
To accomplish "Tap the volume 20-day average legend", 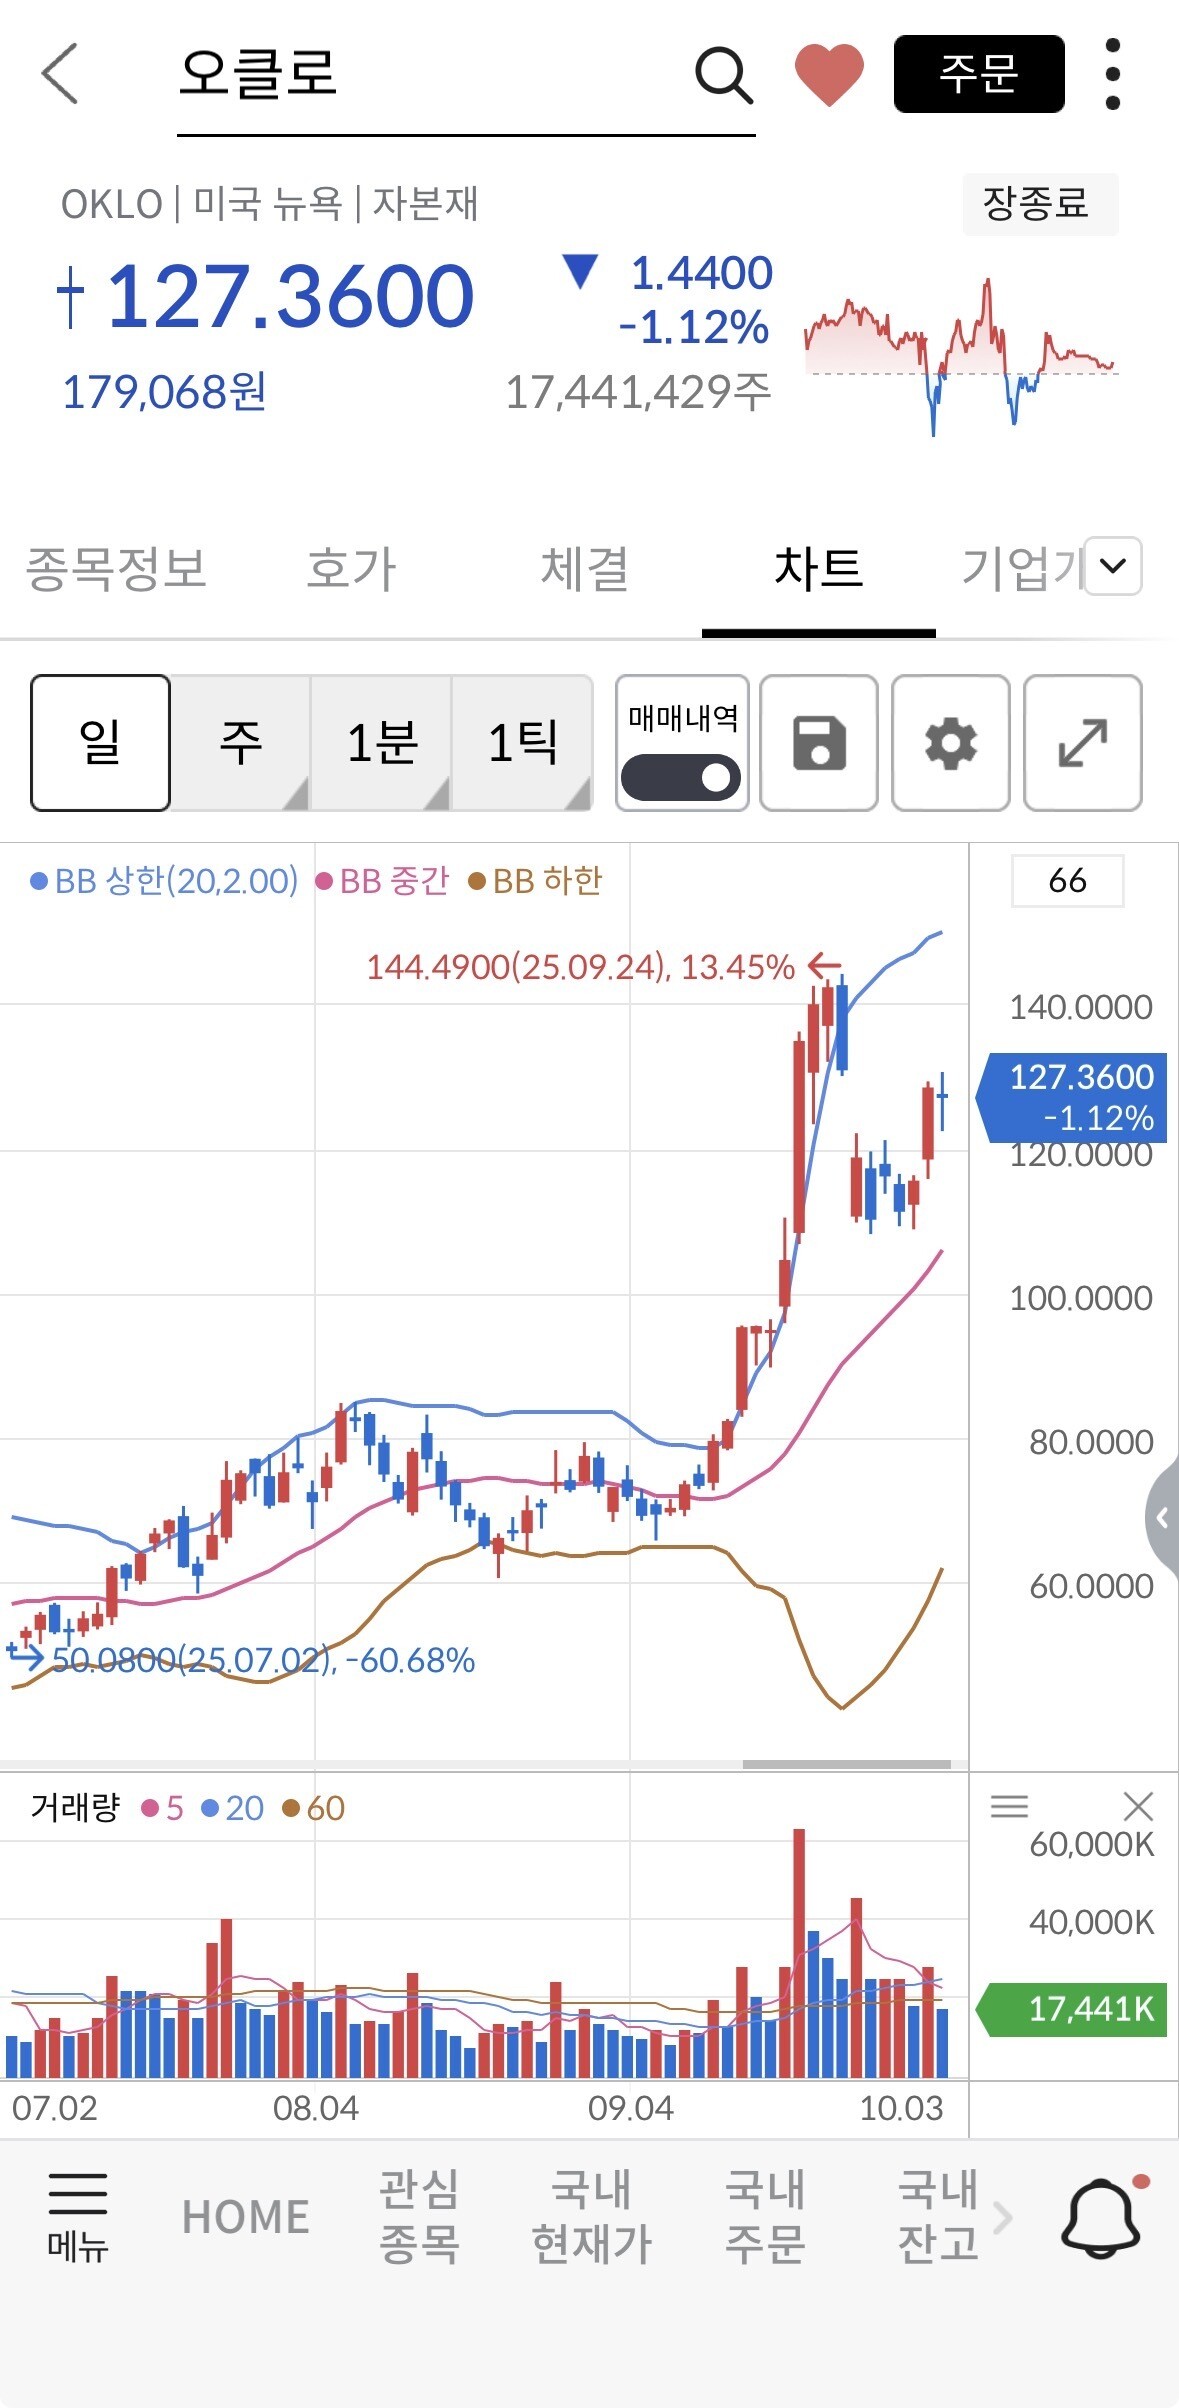I will pos(232,1808).
